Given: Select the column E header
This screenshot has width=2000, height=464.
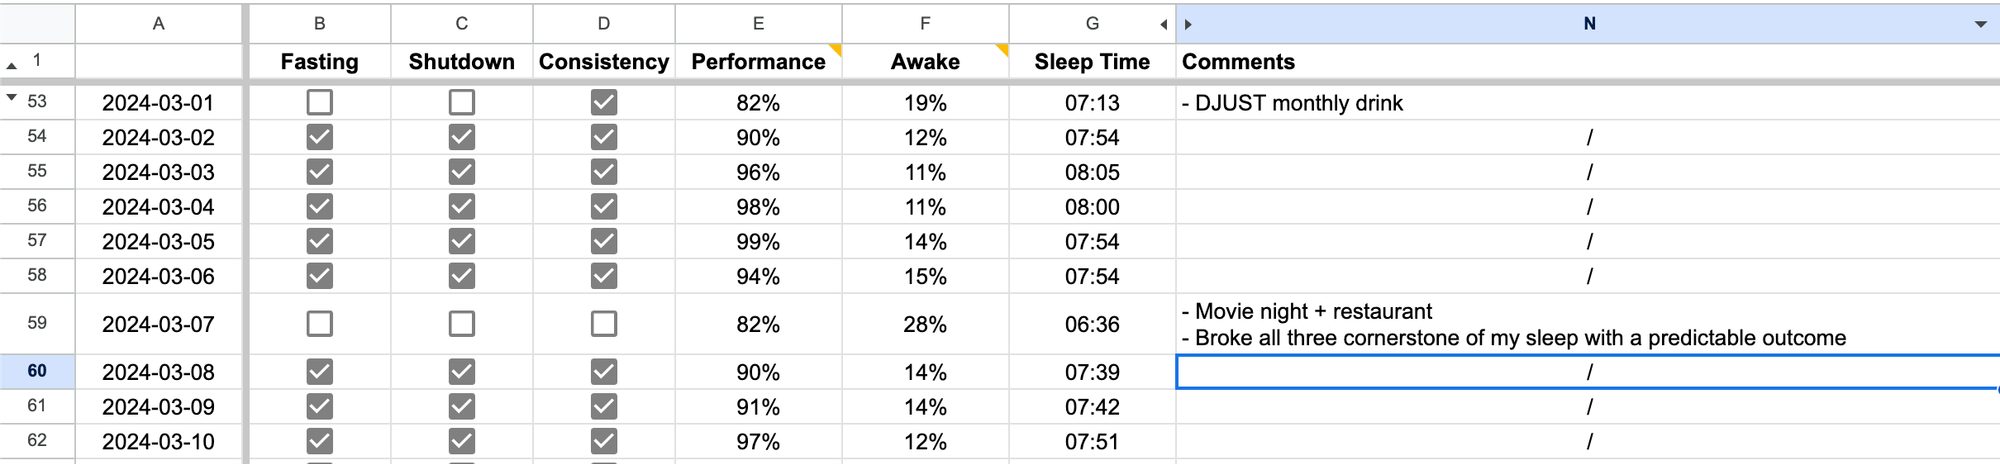Looking at the screenshot, I should click(x=758, y=23).
